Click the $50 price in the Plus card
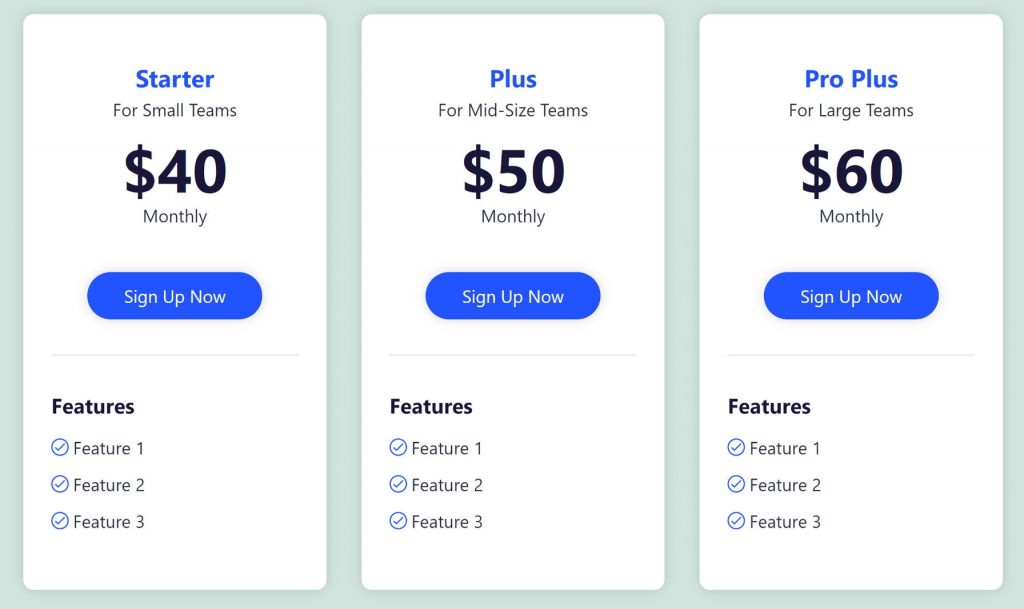This screenshot has width=1024, height=609. pyautogui.click(x=513, y=171)
